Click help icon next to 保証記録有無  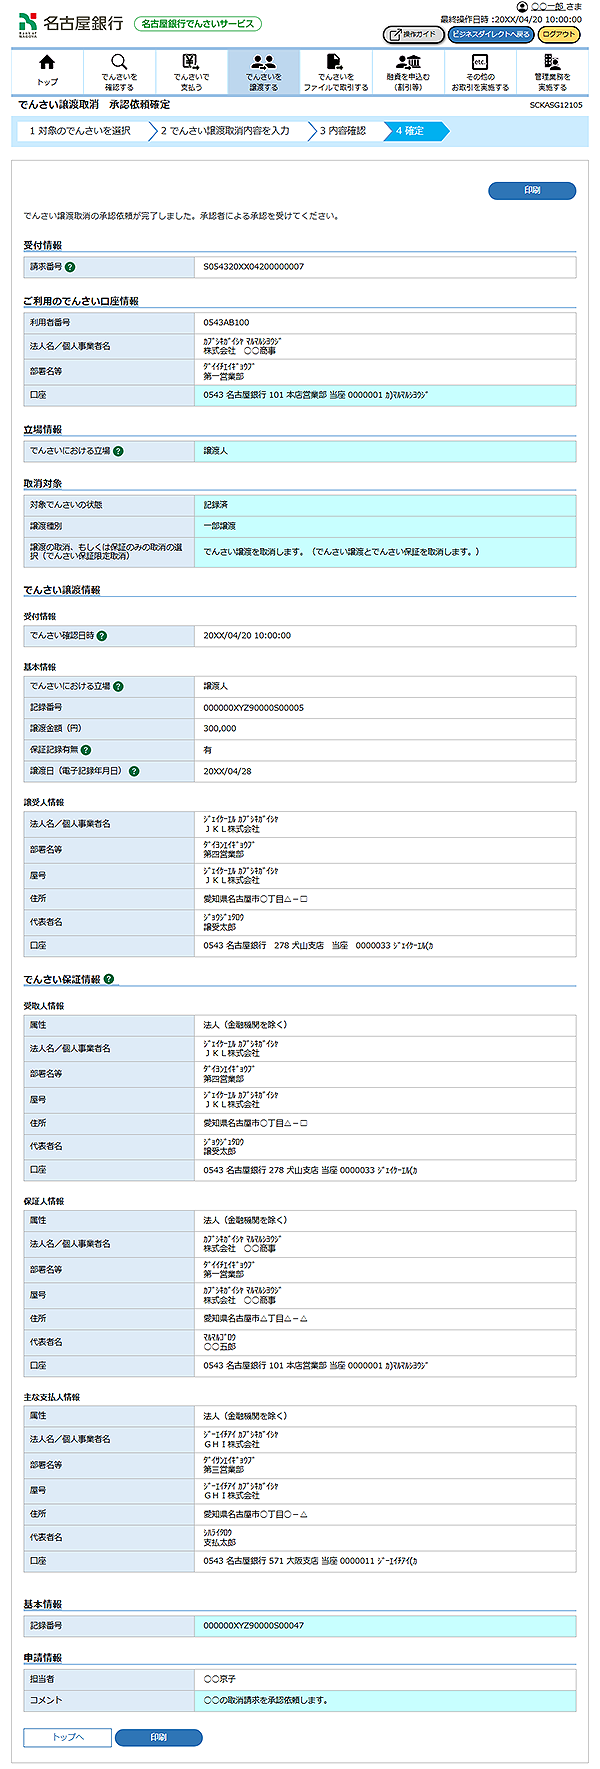[86, 750]
